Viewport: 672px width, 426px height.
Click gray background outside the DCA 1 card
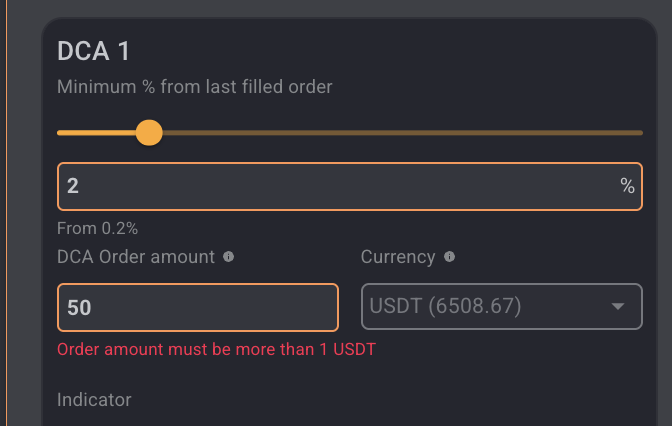(x=24, y=214)
